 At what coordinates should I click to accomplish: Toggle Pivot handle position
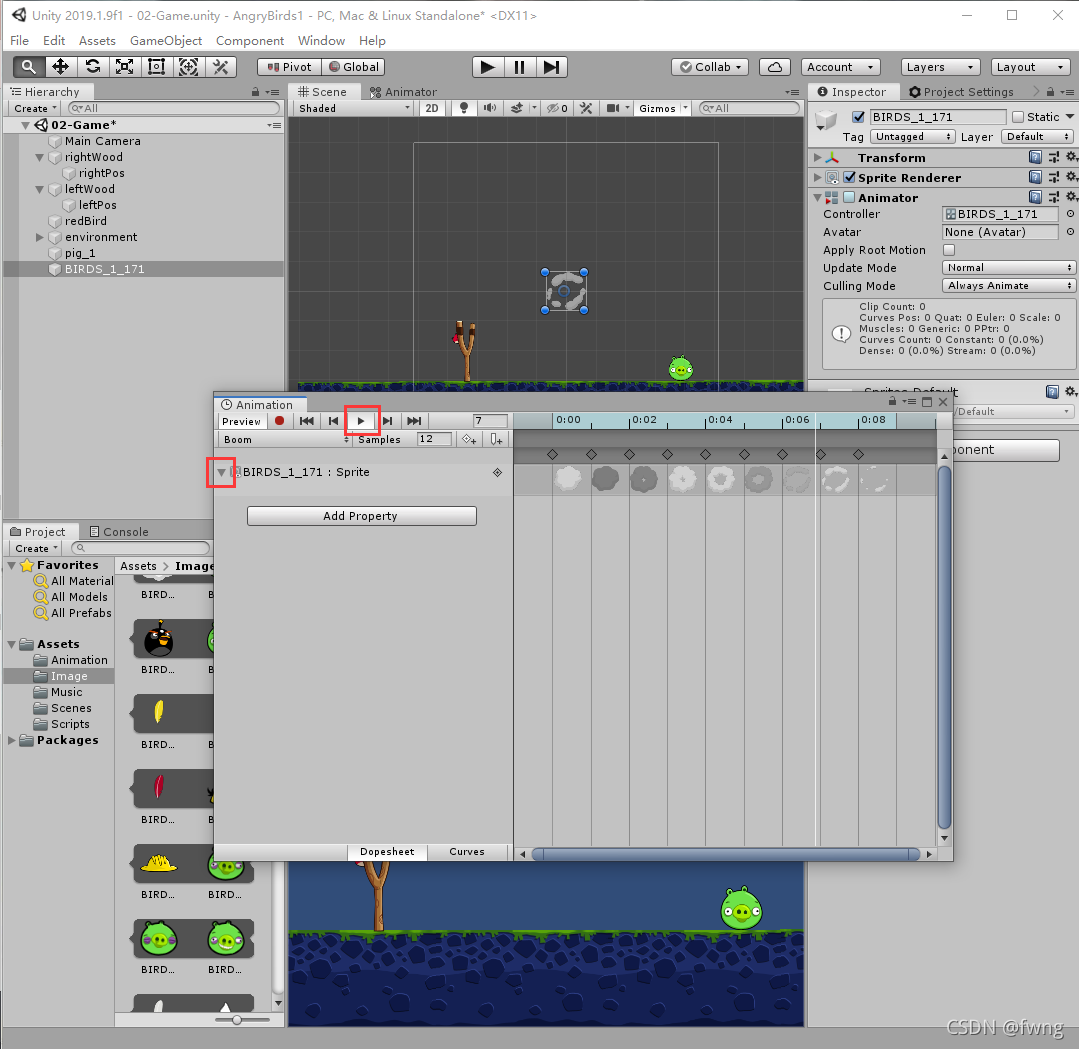pos(289,67)
